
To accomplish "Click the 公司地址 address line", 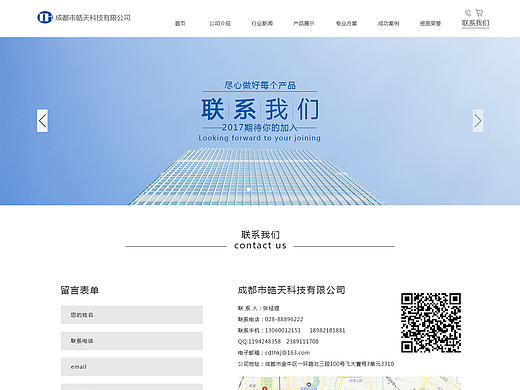I will pyautogui.click(x=316, y=364).
